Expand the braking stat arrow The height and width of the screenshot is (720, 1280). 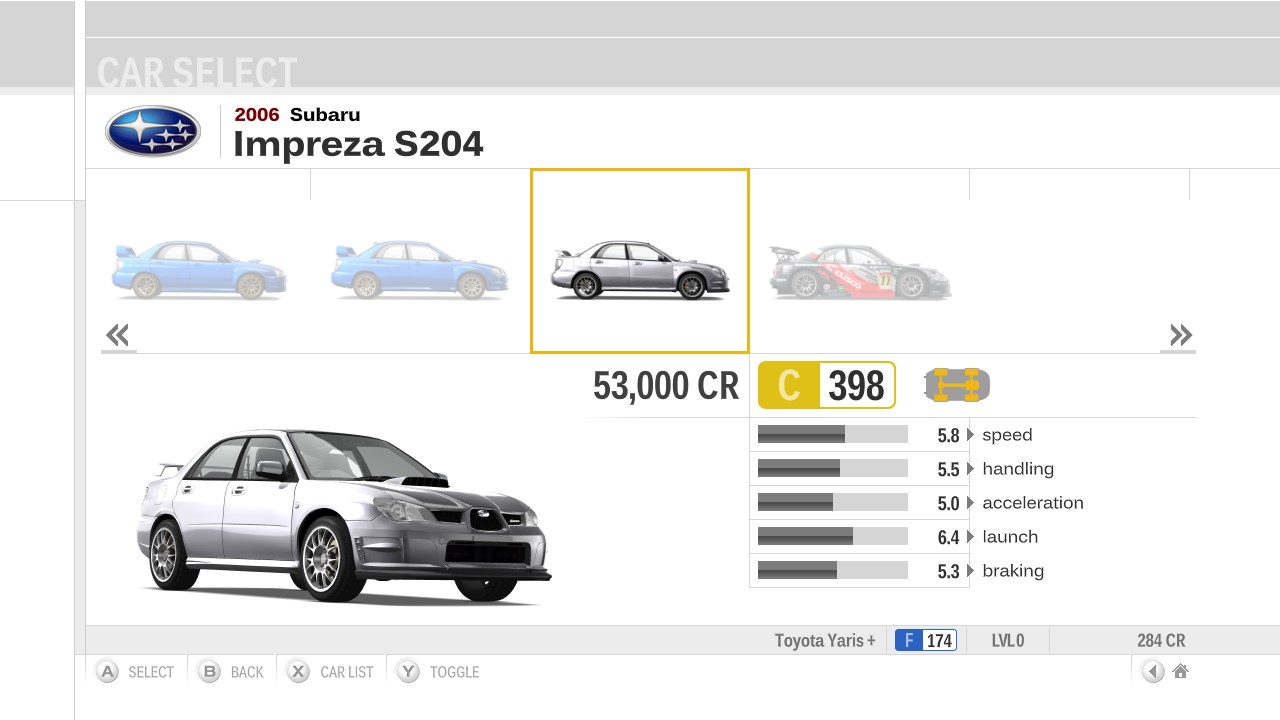(970, 571)
